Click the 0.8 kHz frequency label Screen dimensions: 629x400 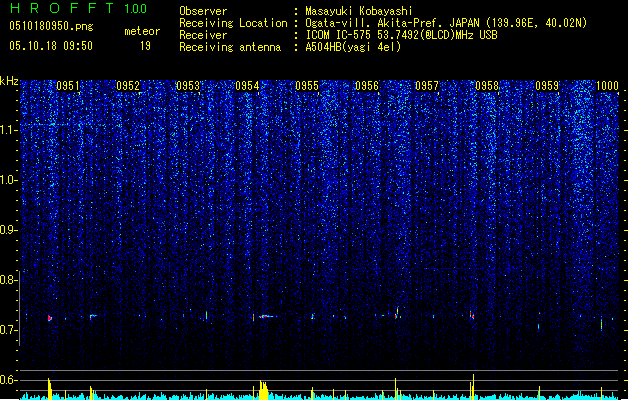[x=7, y=280]
